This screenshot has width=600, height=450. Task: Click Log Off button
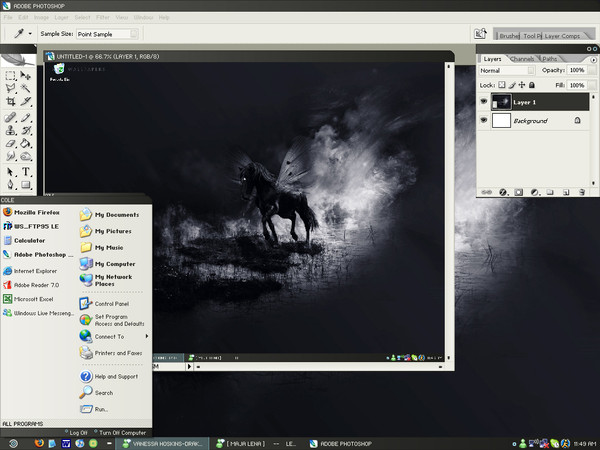click(76, 432)
